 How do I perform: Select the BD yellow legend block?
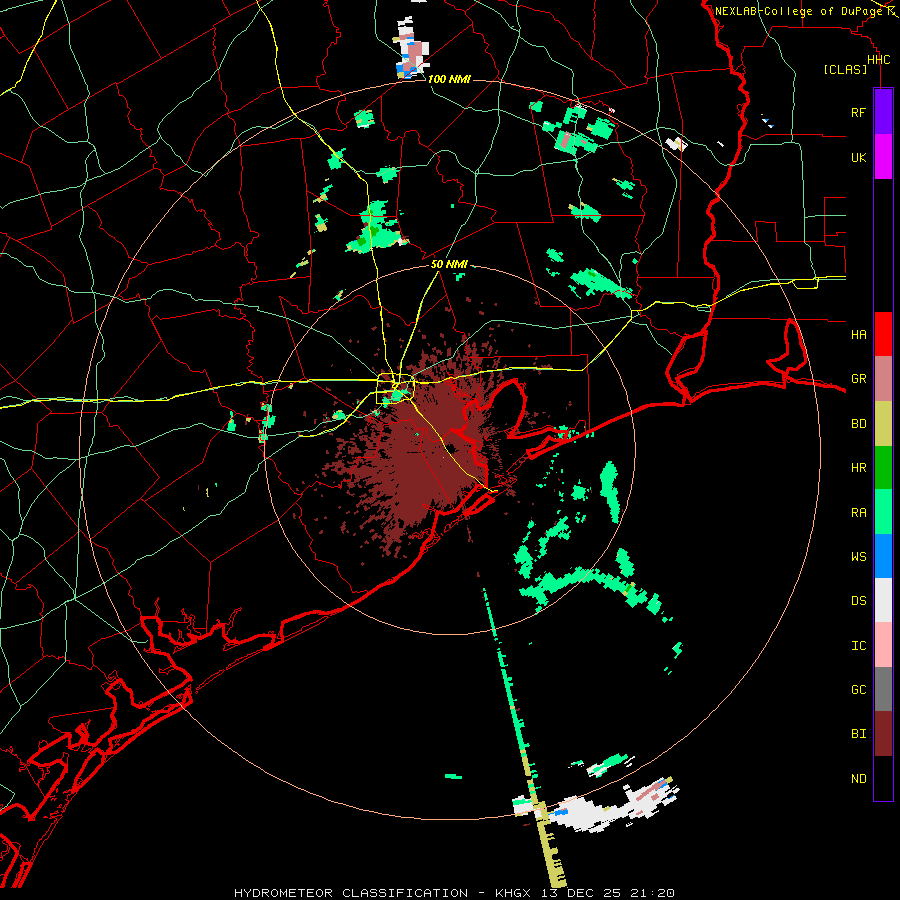tap(883, 424)
